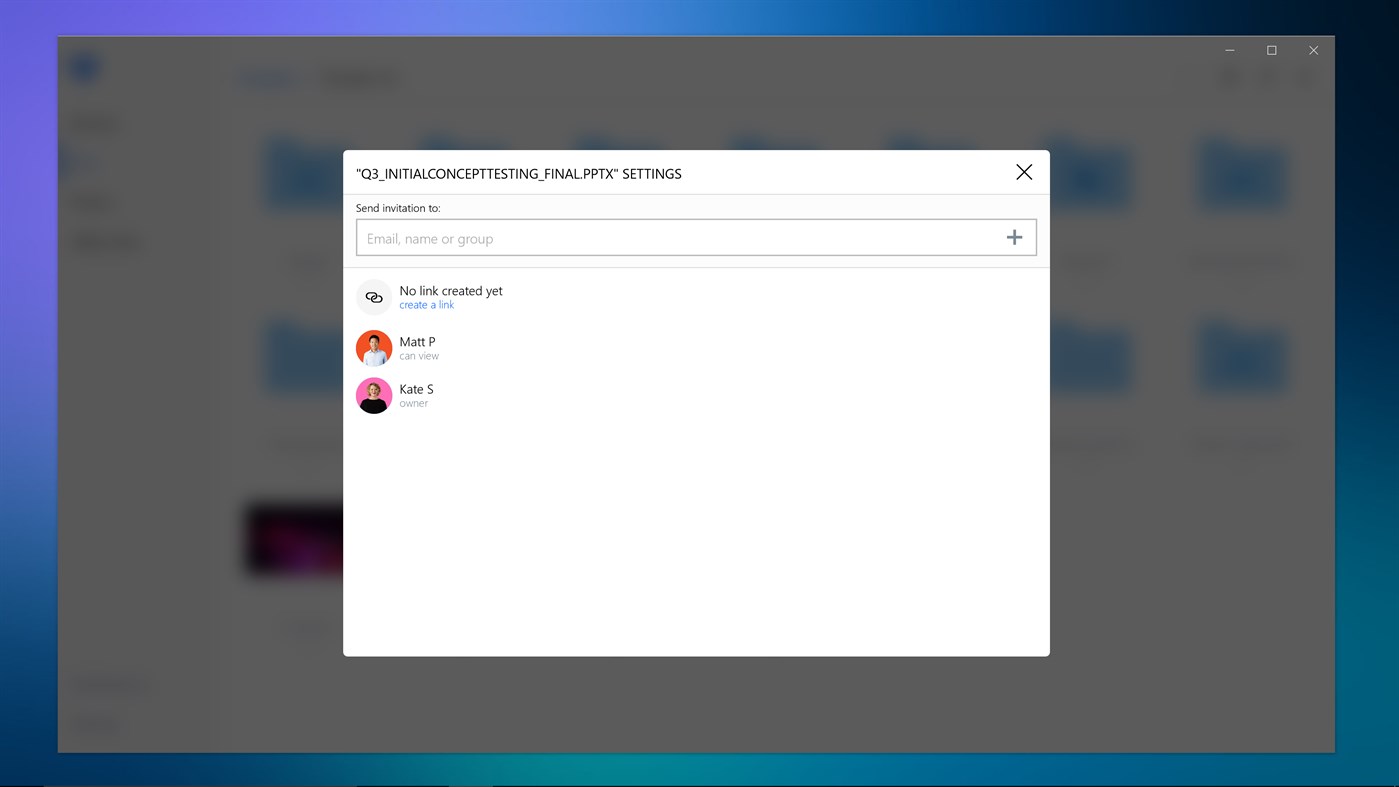
Task: Click the plus icon to add a recipient
Action: point(1014,237)
